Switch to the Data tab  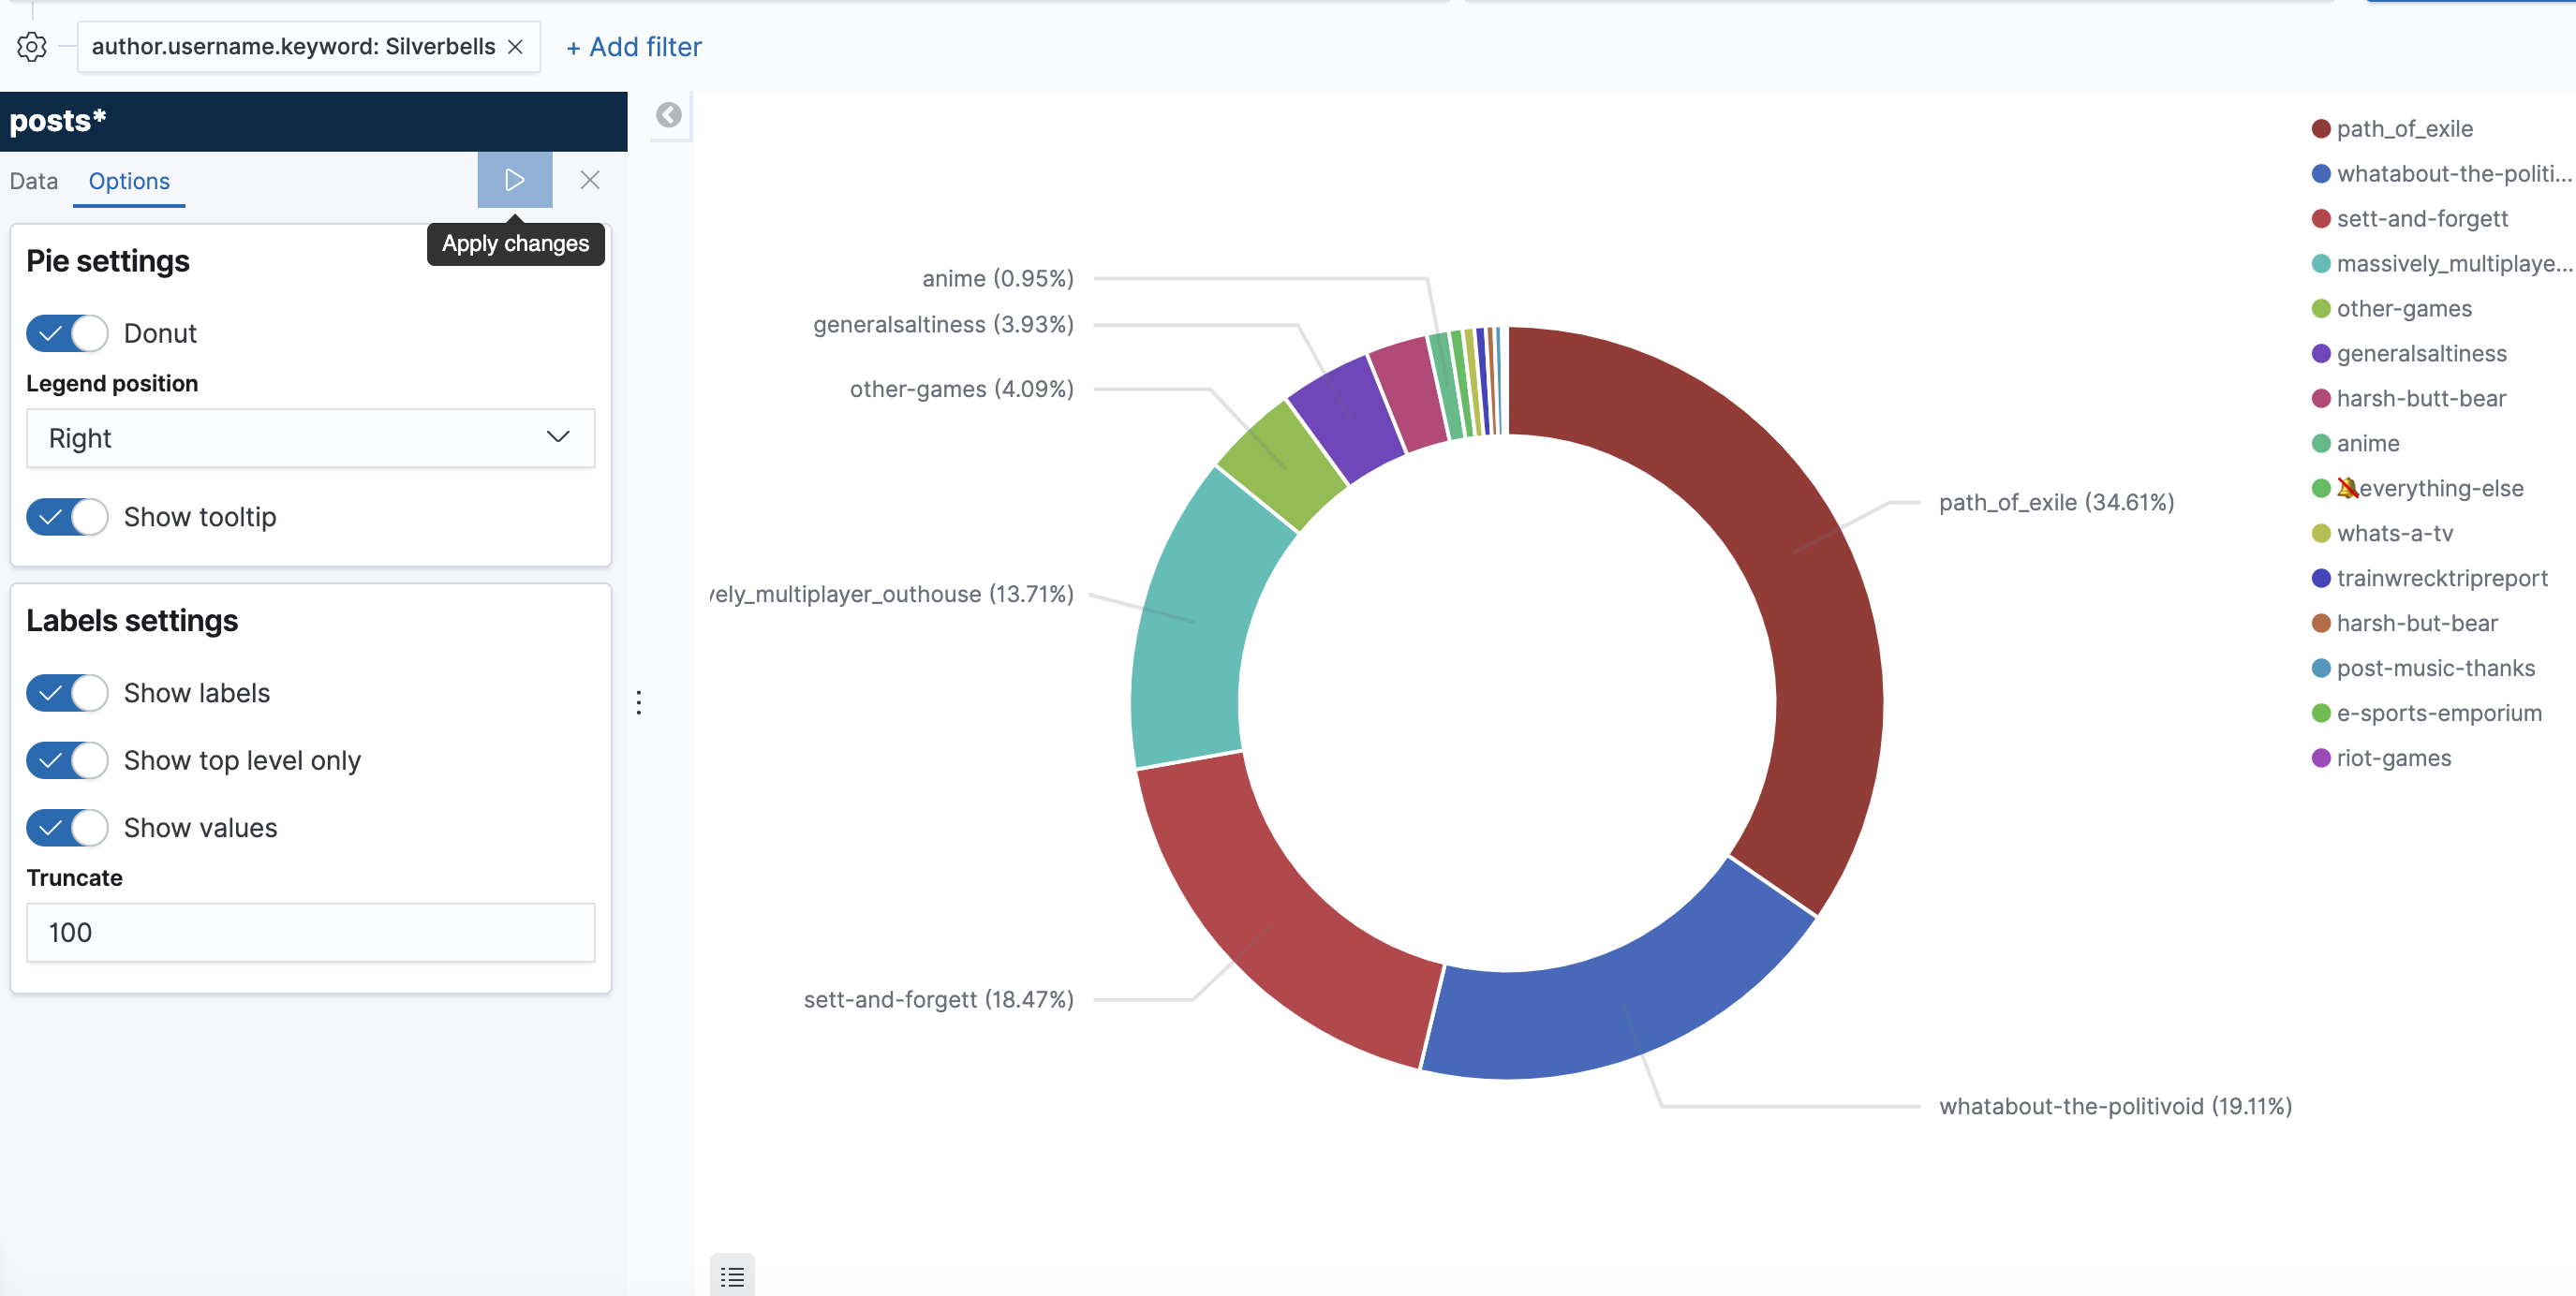pos(34,181)
